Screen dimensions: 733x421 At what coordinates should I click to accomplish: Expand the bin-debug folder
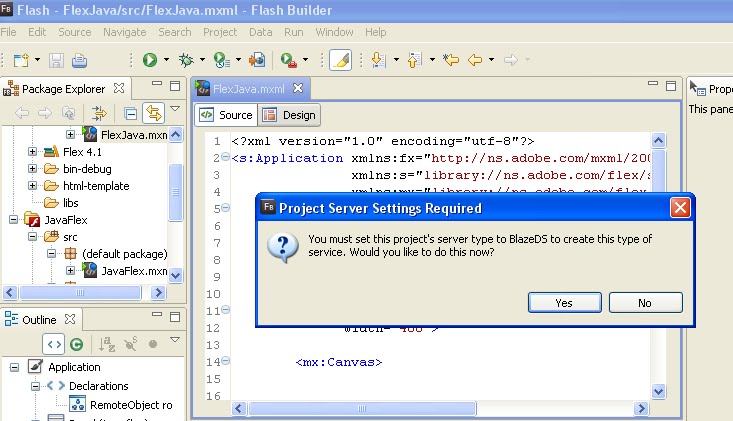pyautogui.click(x=32, y=169)
